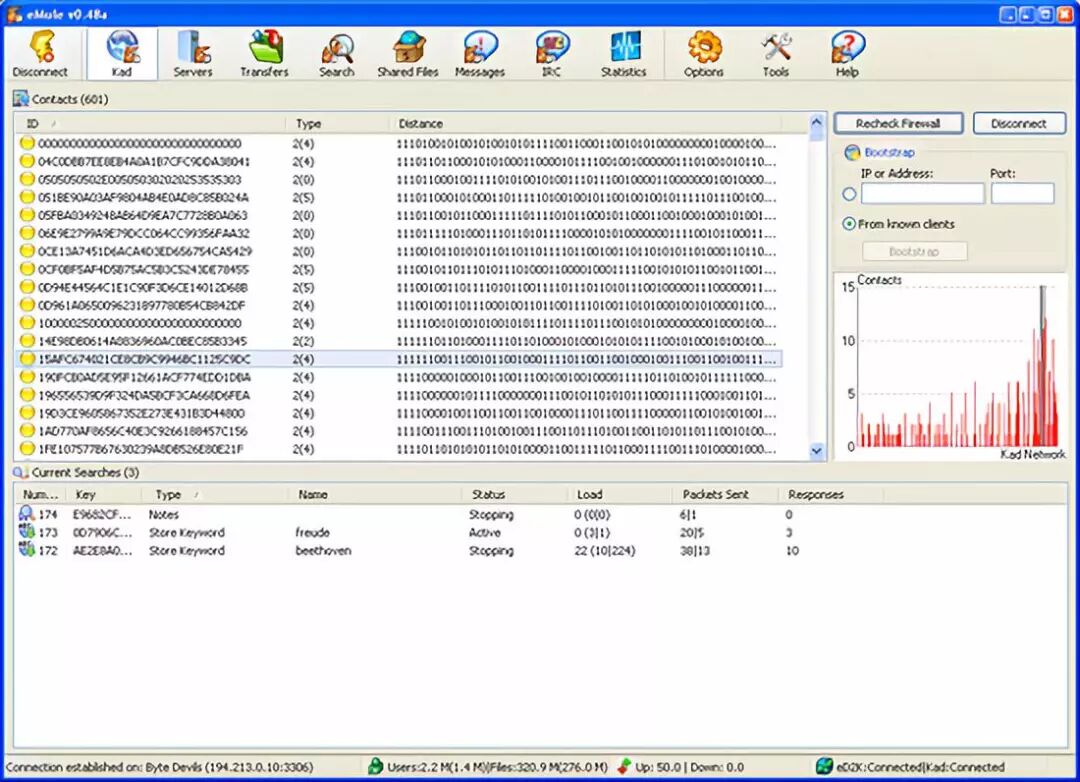Click the Disconnect toolbar icon
Screen dimensions: 1080x782
pyautogui.click(x=39, y=54)
